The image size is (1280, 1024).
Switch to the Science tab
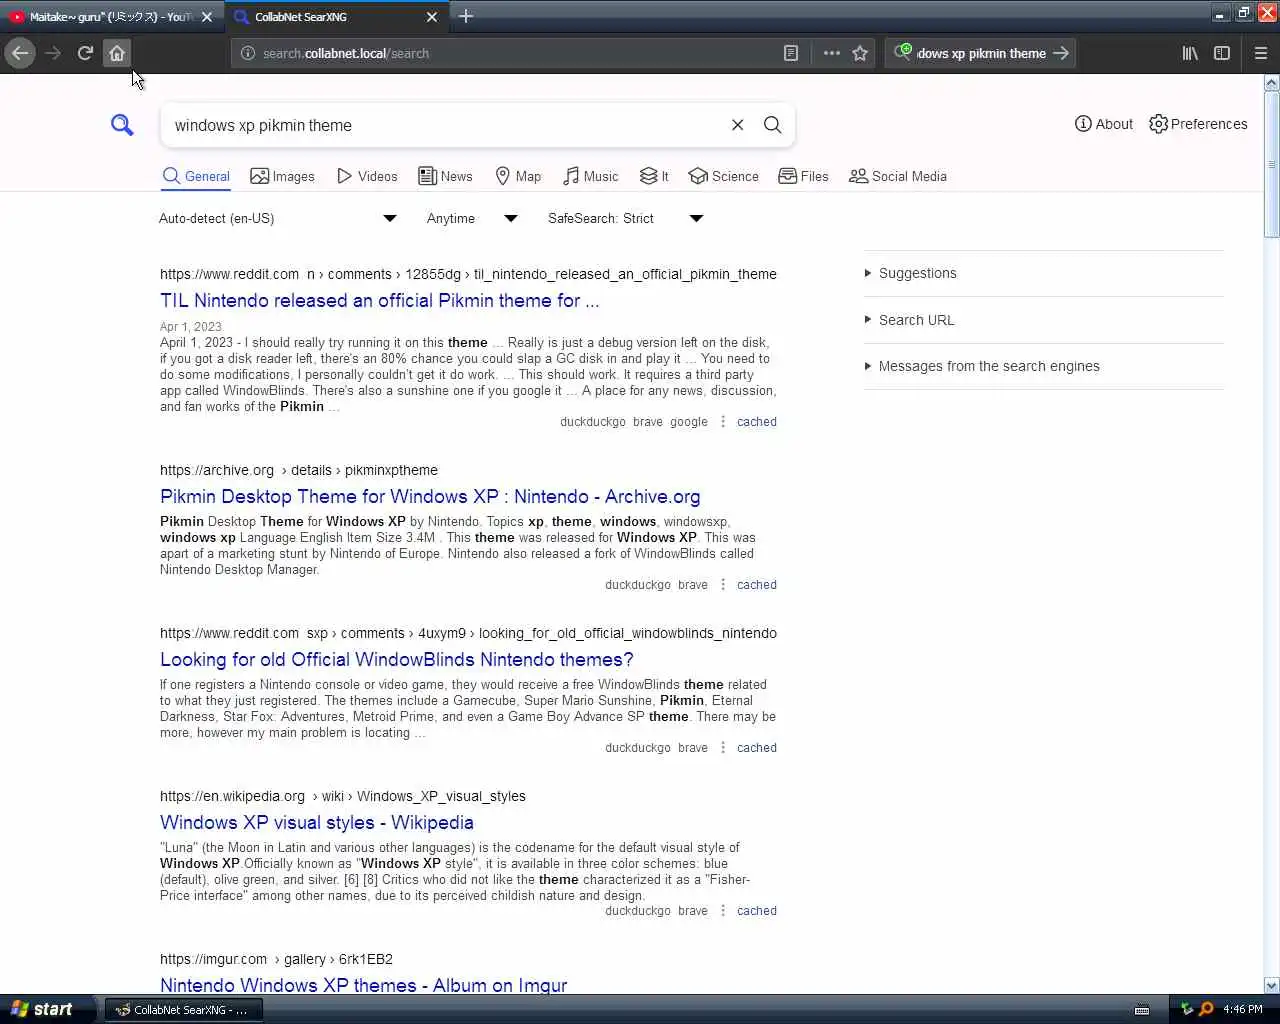[x=723, y=176]
